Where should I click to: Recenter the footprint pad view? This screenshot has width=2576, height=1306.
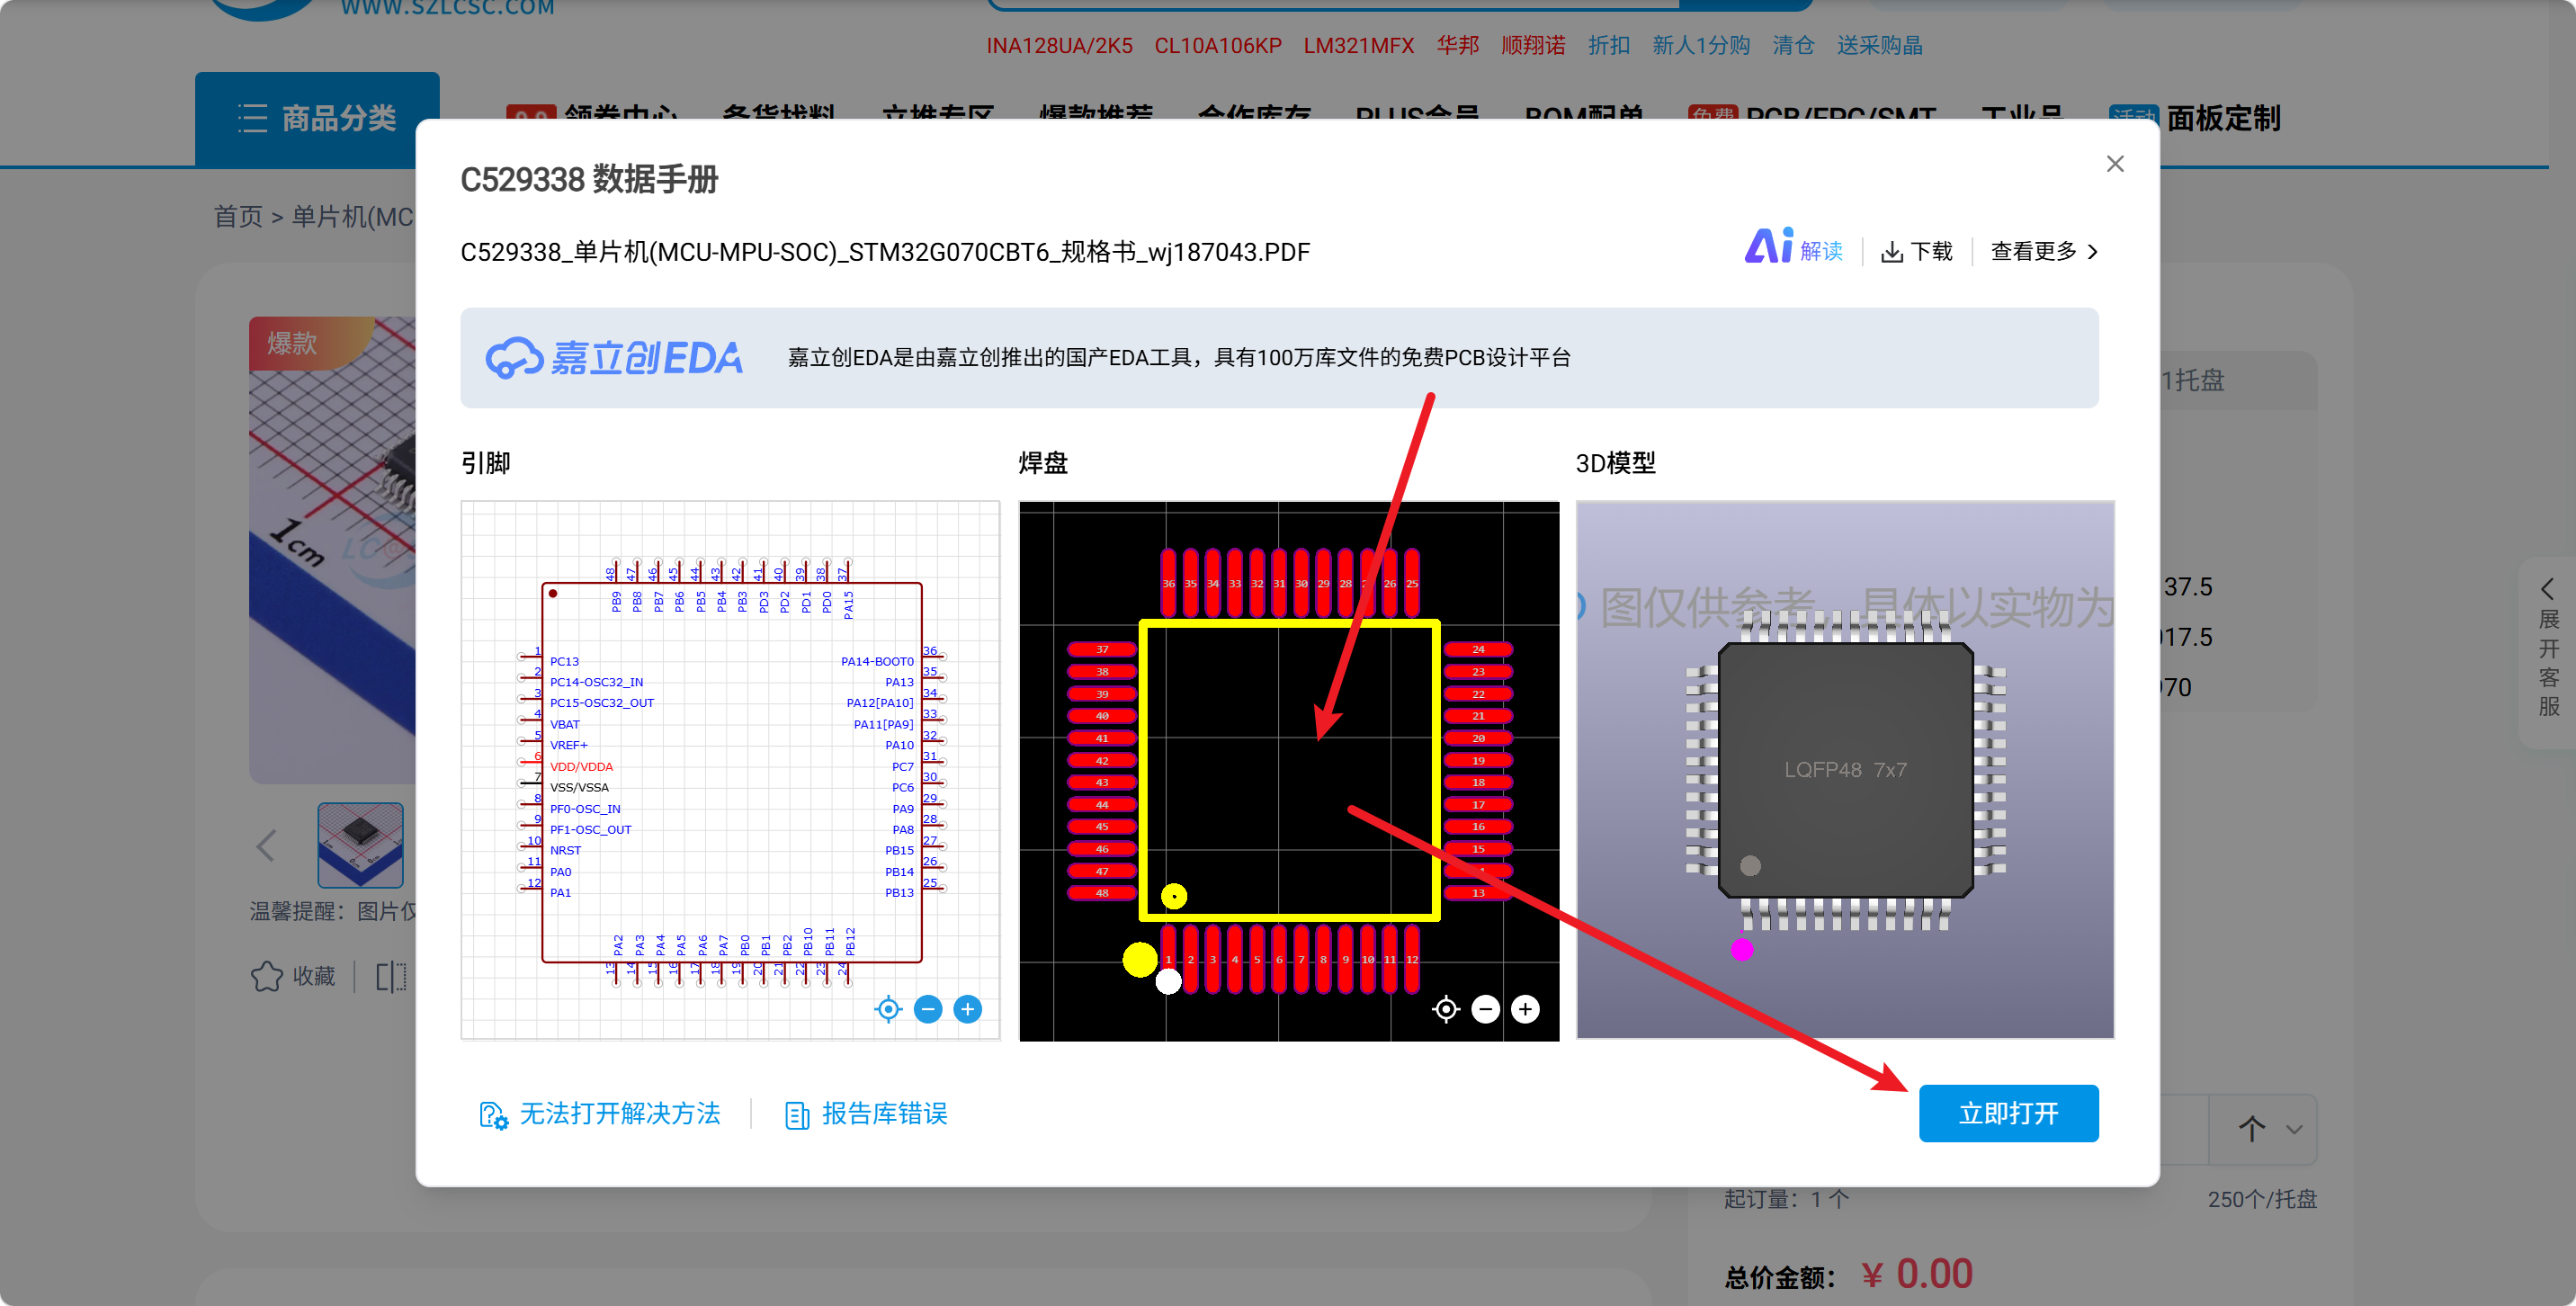(1446, 1009)
